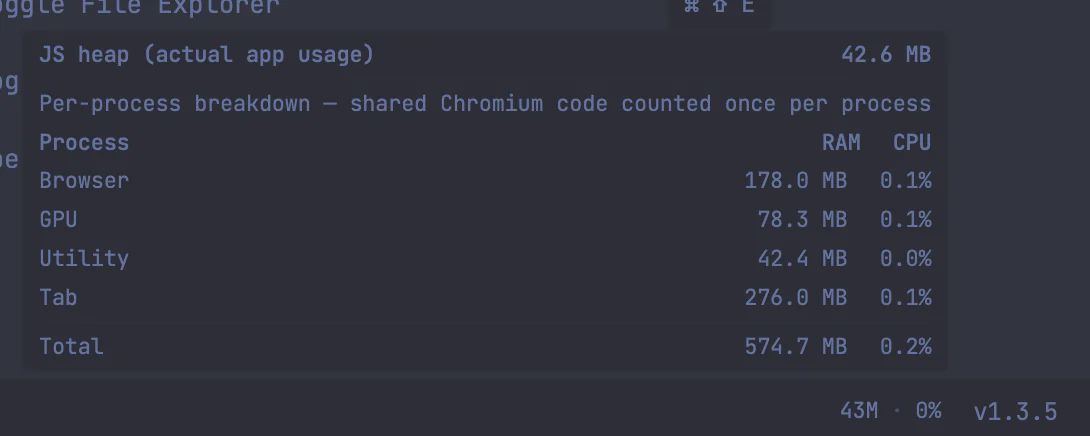Click the Tab RAM value 276.0 MB

click(x=795, y=297)
